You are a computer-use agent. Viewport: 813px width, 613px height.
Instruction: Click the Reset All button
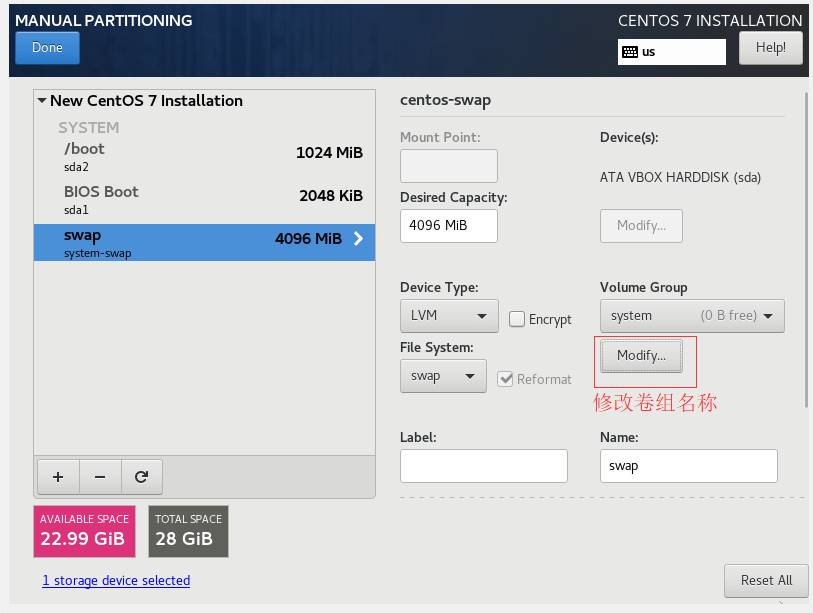click(x=766, y=580)
